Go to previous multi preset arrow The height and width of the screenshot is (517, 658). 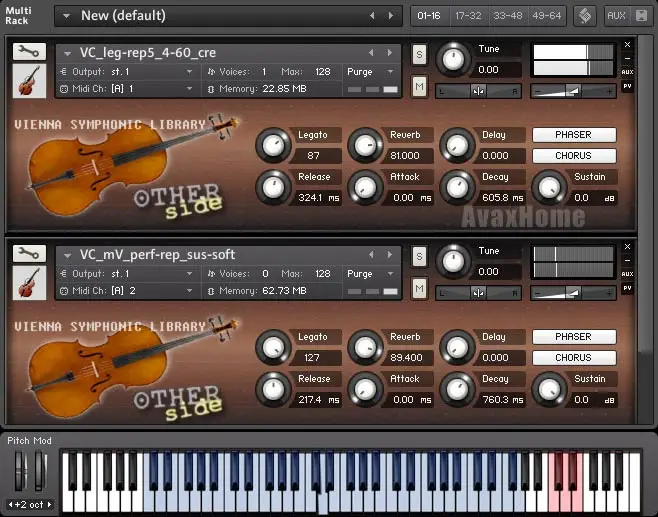(x=372, y=16)
